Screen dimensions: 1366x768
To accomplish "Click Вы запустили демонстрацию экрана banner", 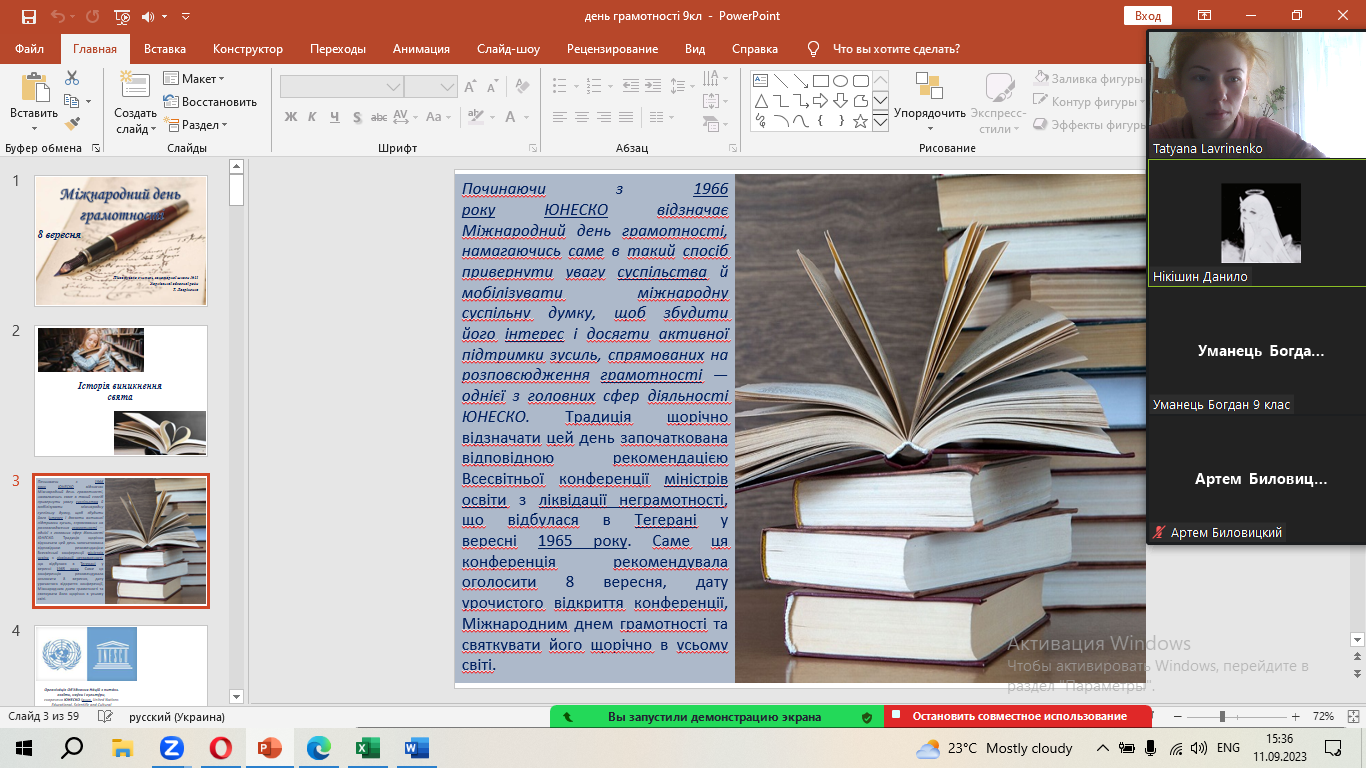I will tap(716, 717).
